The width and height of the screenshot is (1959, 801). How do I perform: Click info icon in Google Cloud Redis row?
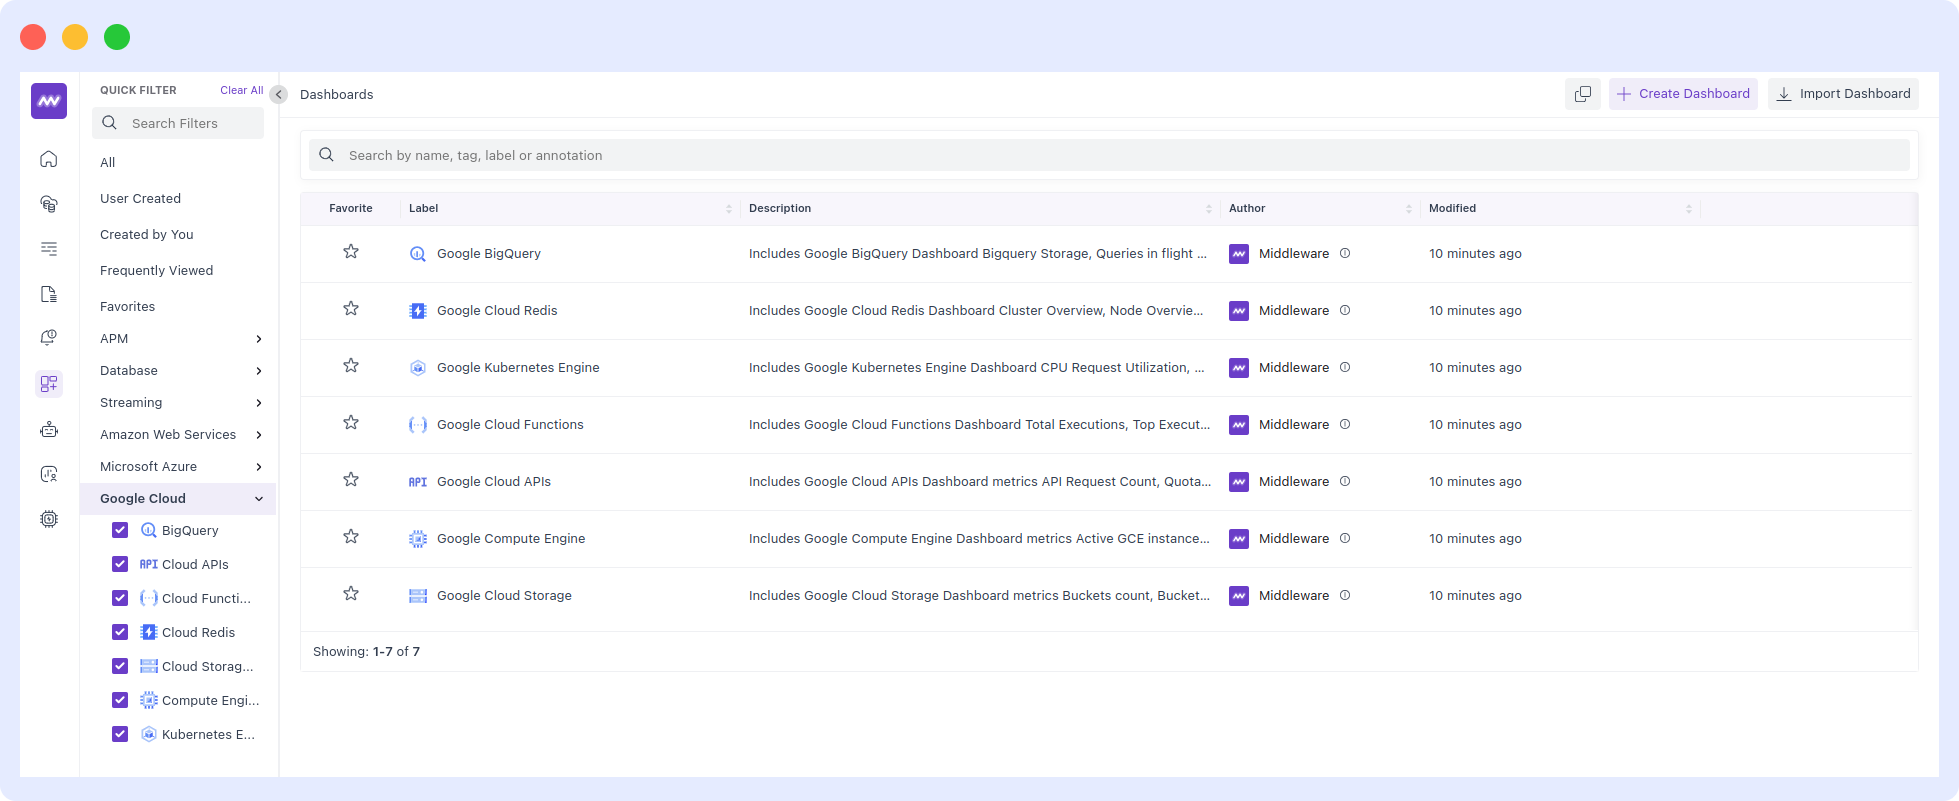coord(1345,310)
